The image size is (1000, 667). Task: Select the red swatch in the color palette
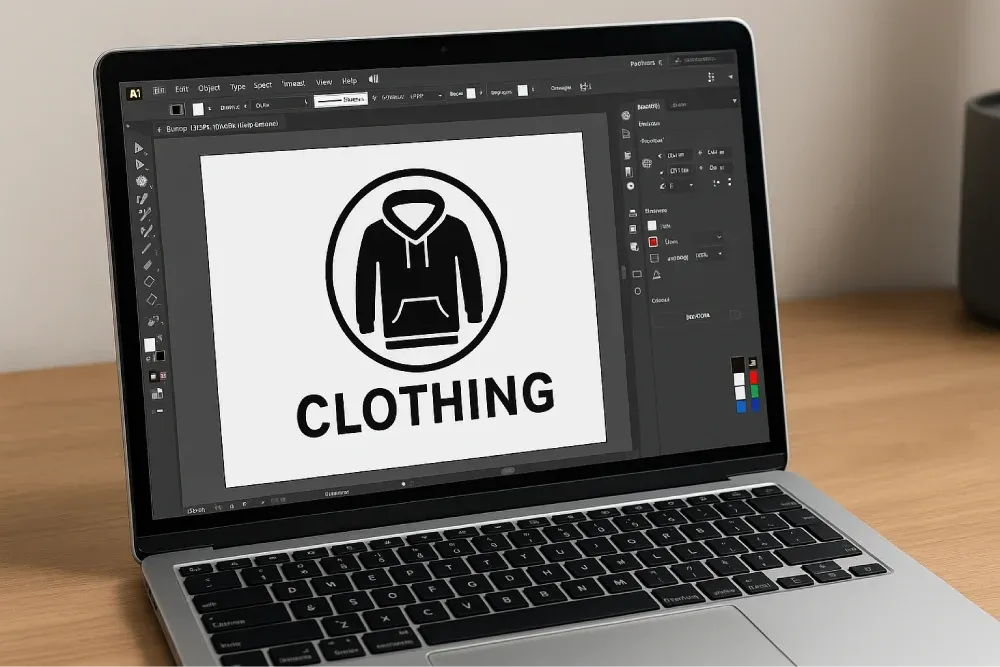[x=754, y=377]
